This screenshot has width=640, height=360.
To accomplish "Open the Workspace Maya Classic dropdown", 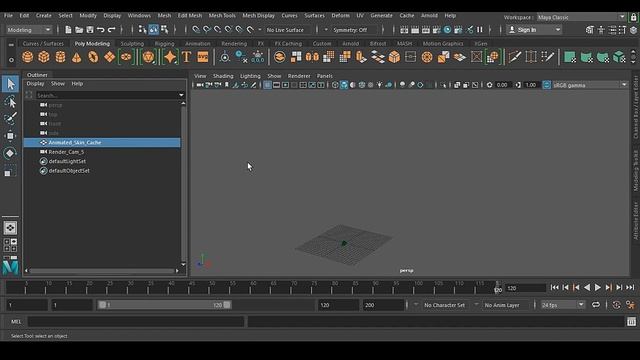I will pyautogui.click(x=581, y=17).
